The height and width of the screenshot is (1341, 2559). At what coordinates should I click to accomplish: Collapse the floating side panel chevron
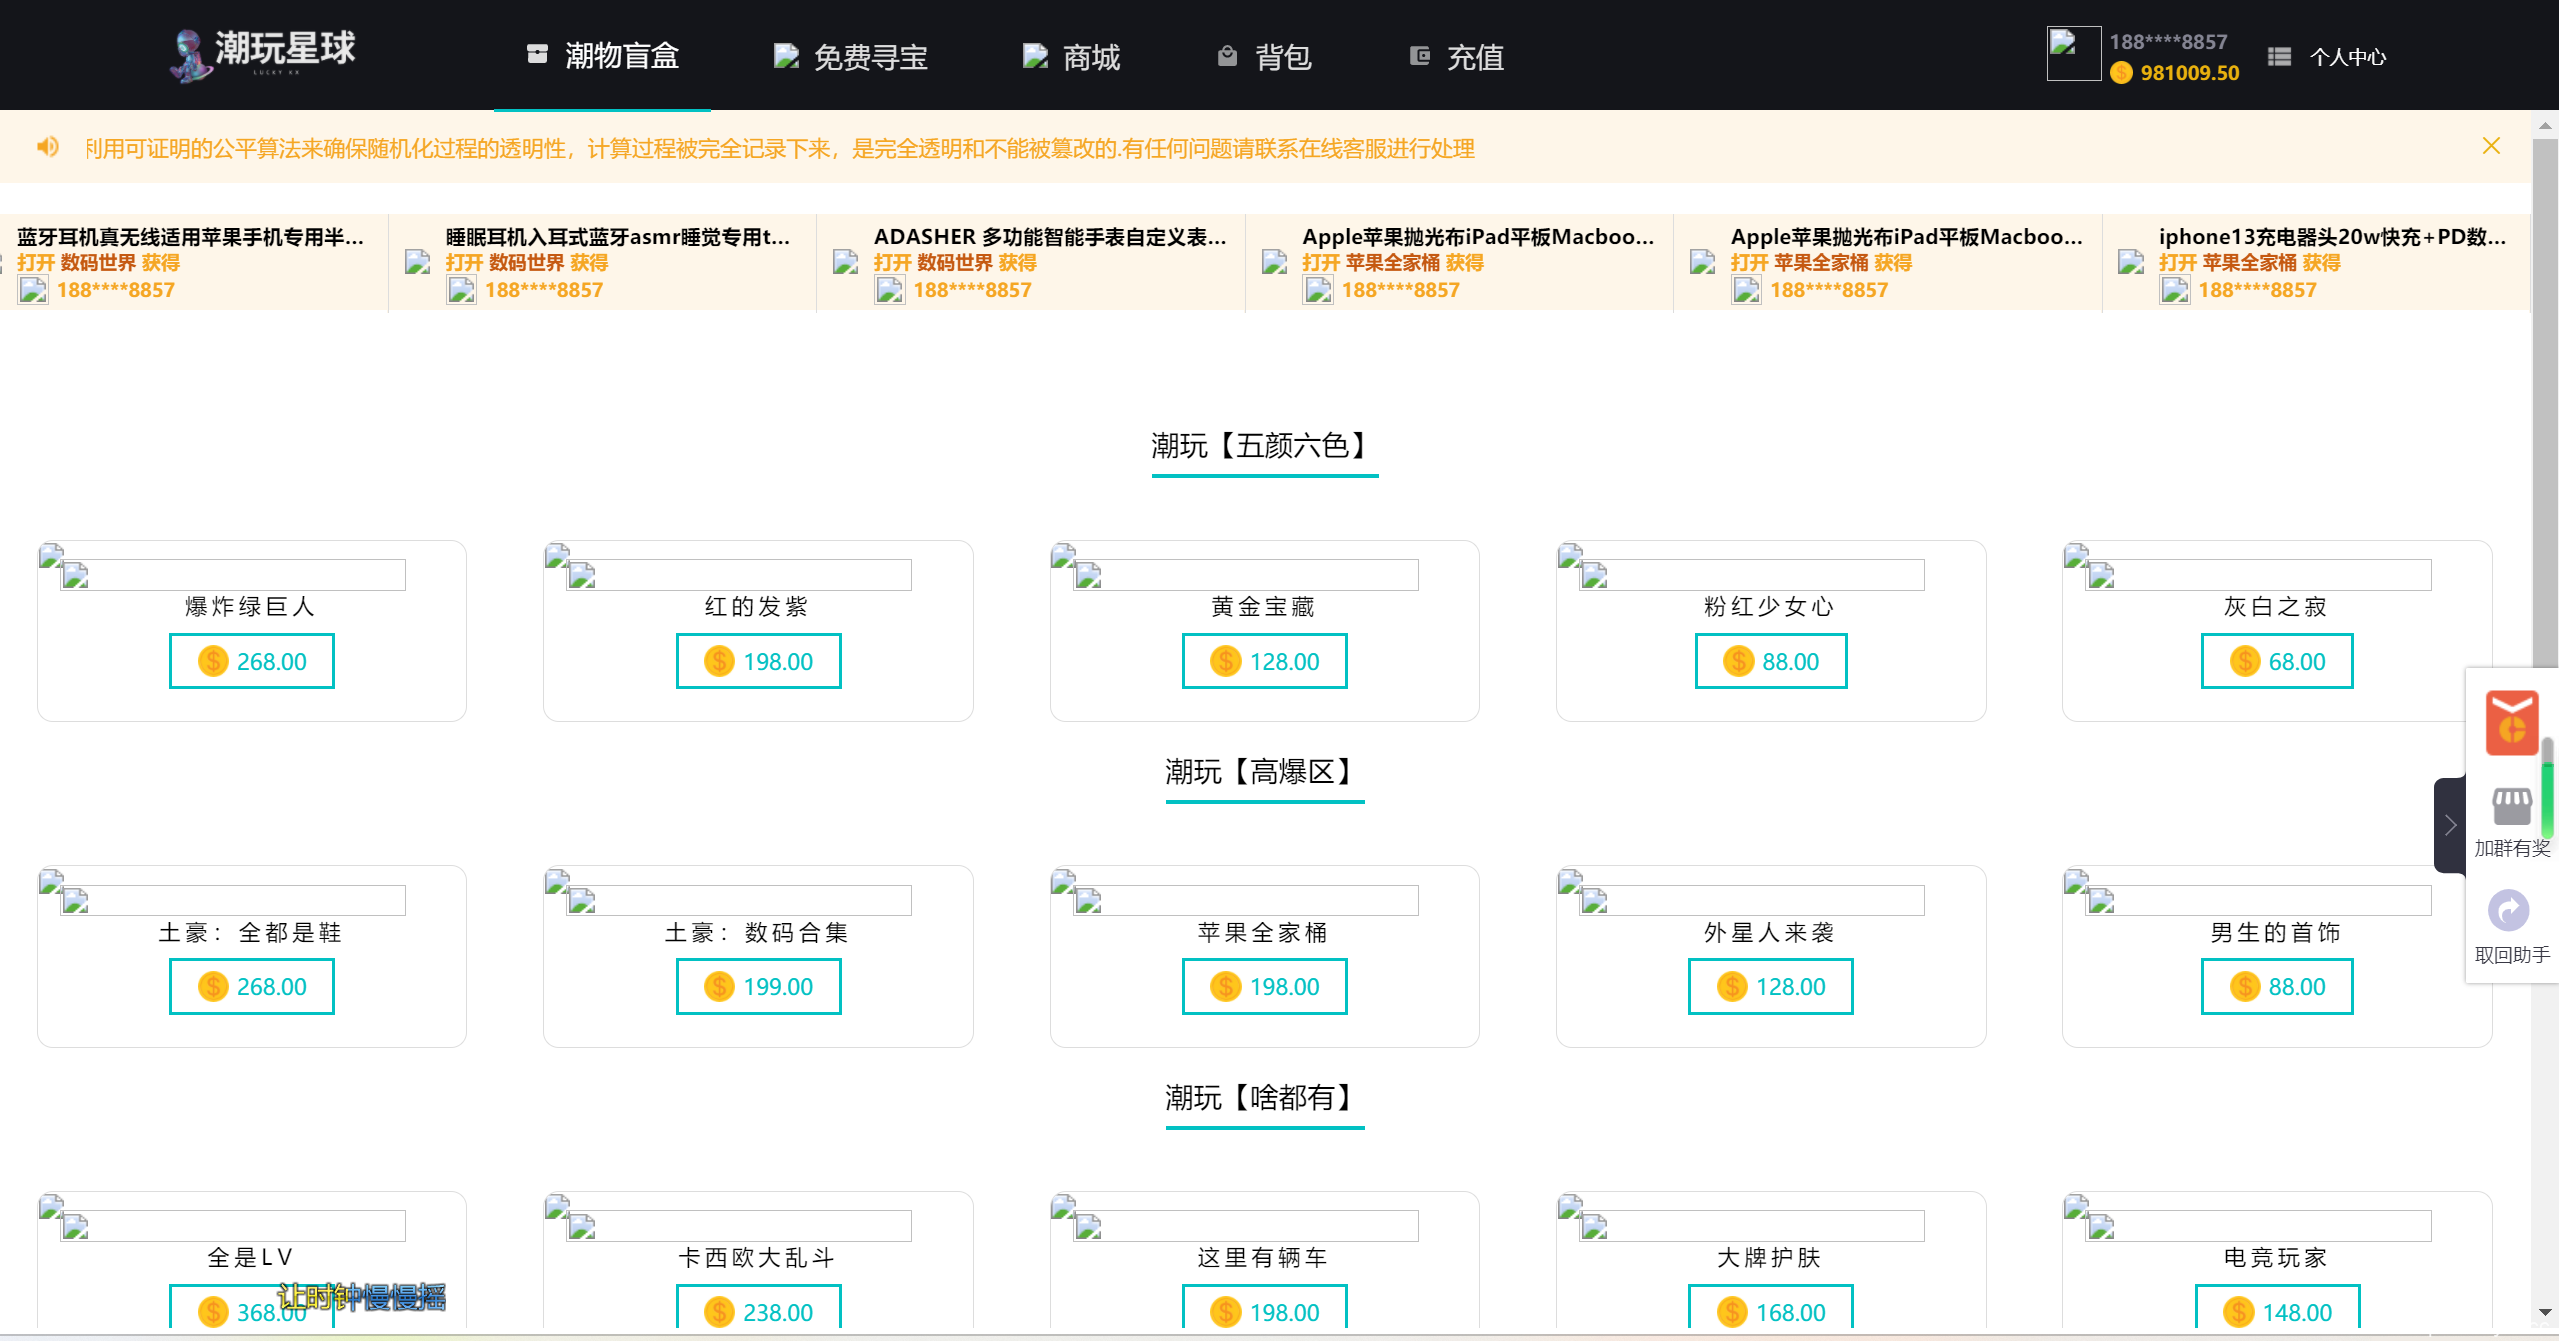2449,826
